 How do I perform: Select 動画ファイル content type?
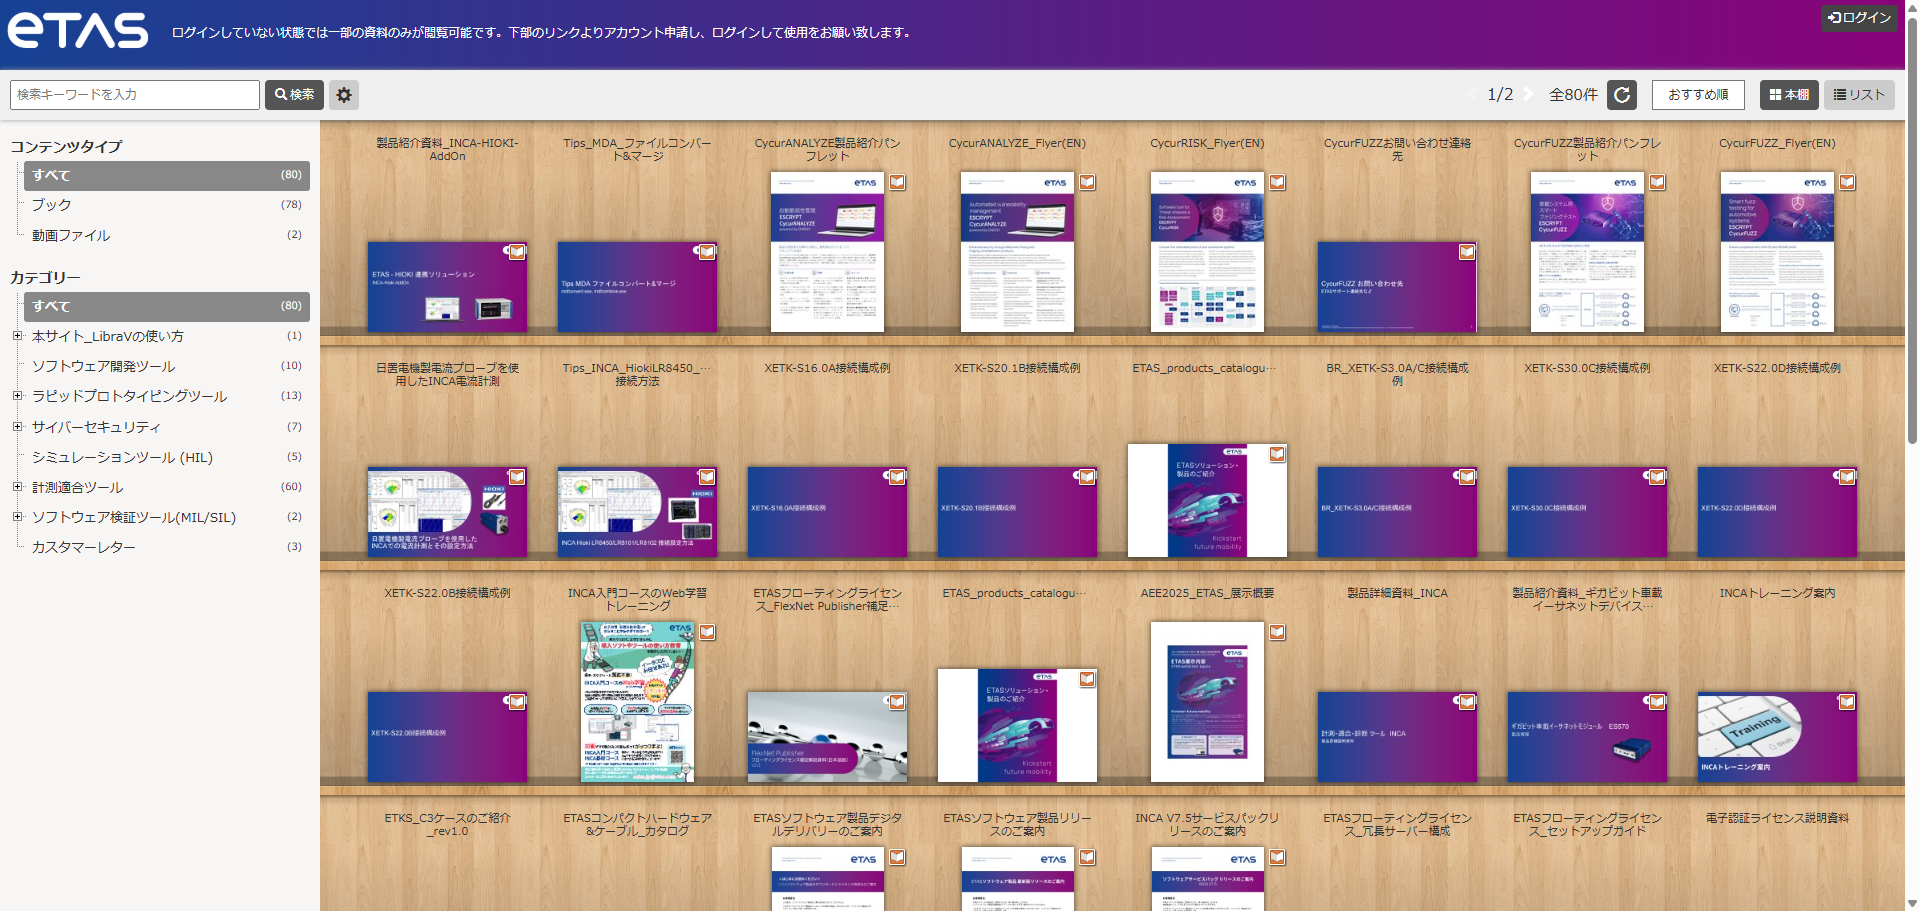(x=71, y=236)
